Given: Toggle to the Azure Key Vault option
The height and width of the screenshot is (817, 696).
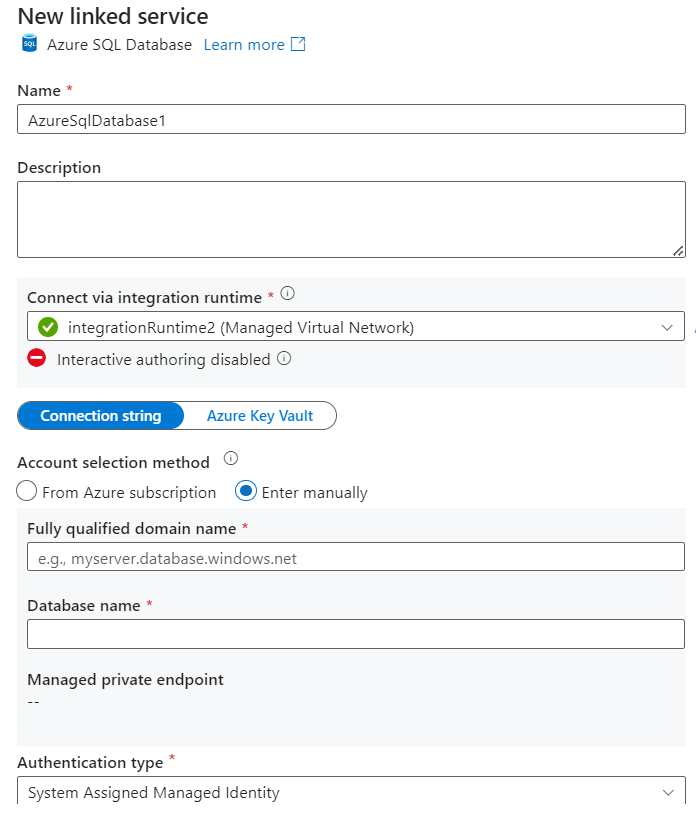Looking at the screenshot, I should tap(258, 415).
